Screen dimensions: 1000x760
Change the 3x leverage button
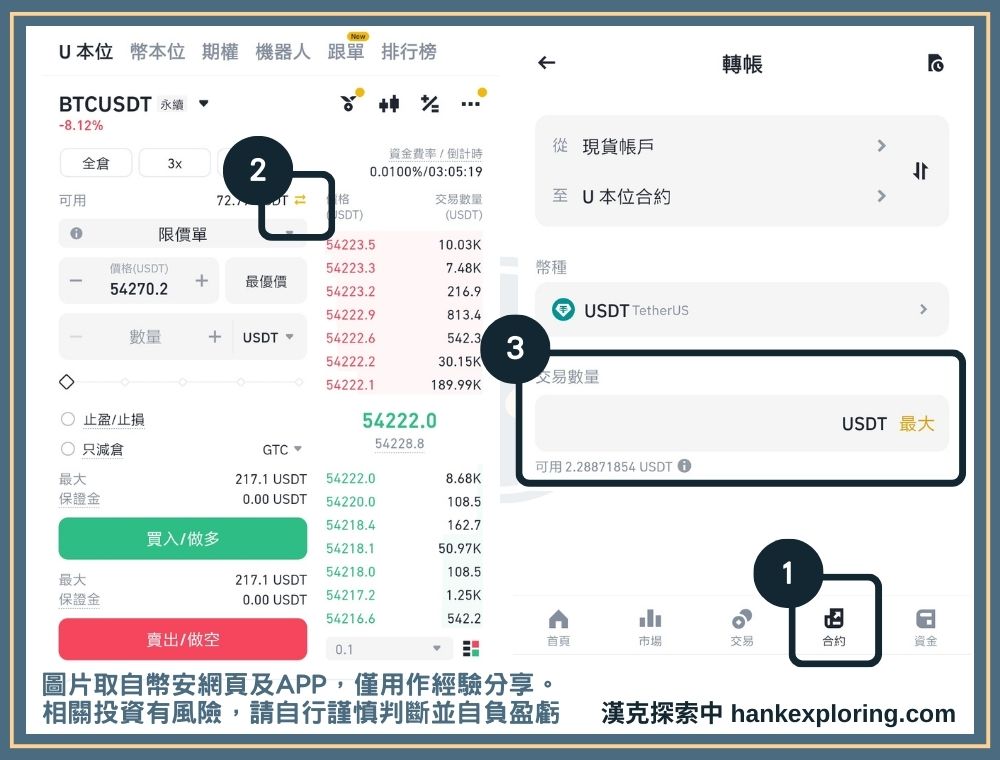[175, 163]
